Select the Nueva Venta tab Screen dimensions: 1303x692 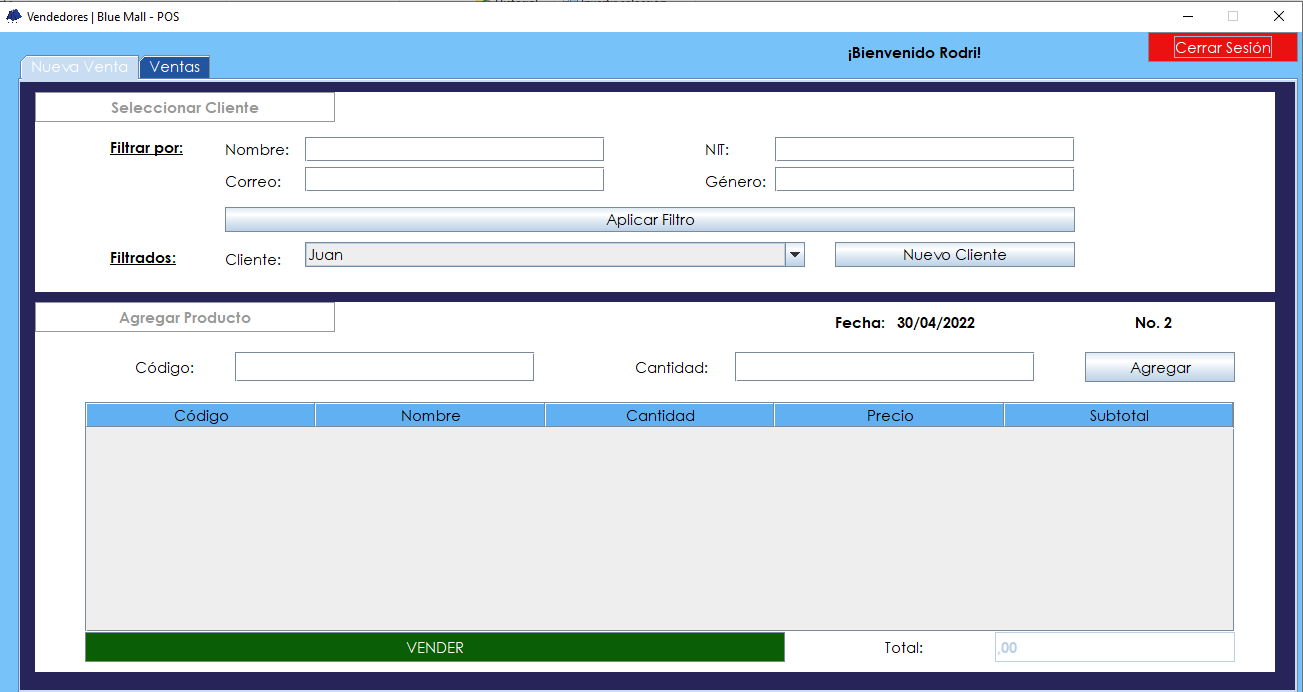tap(80, 67)
